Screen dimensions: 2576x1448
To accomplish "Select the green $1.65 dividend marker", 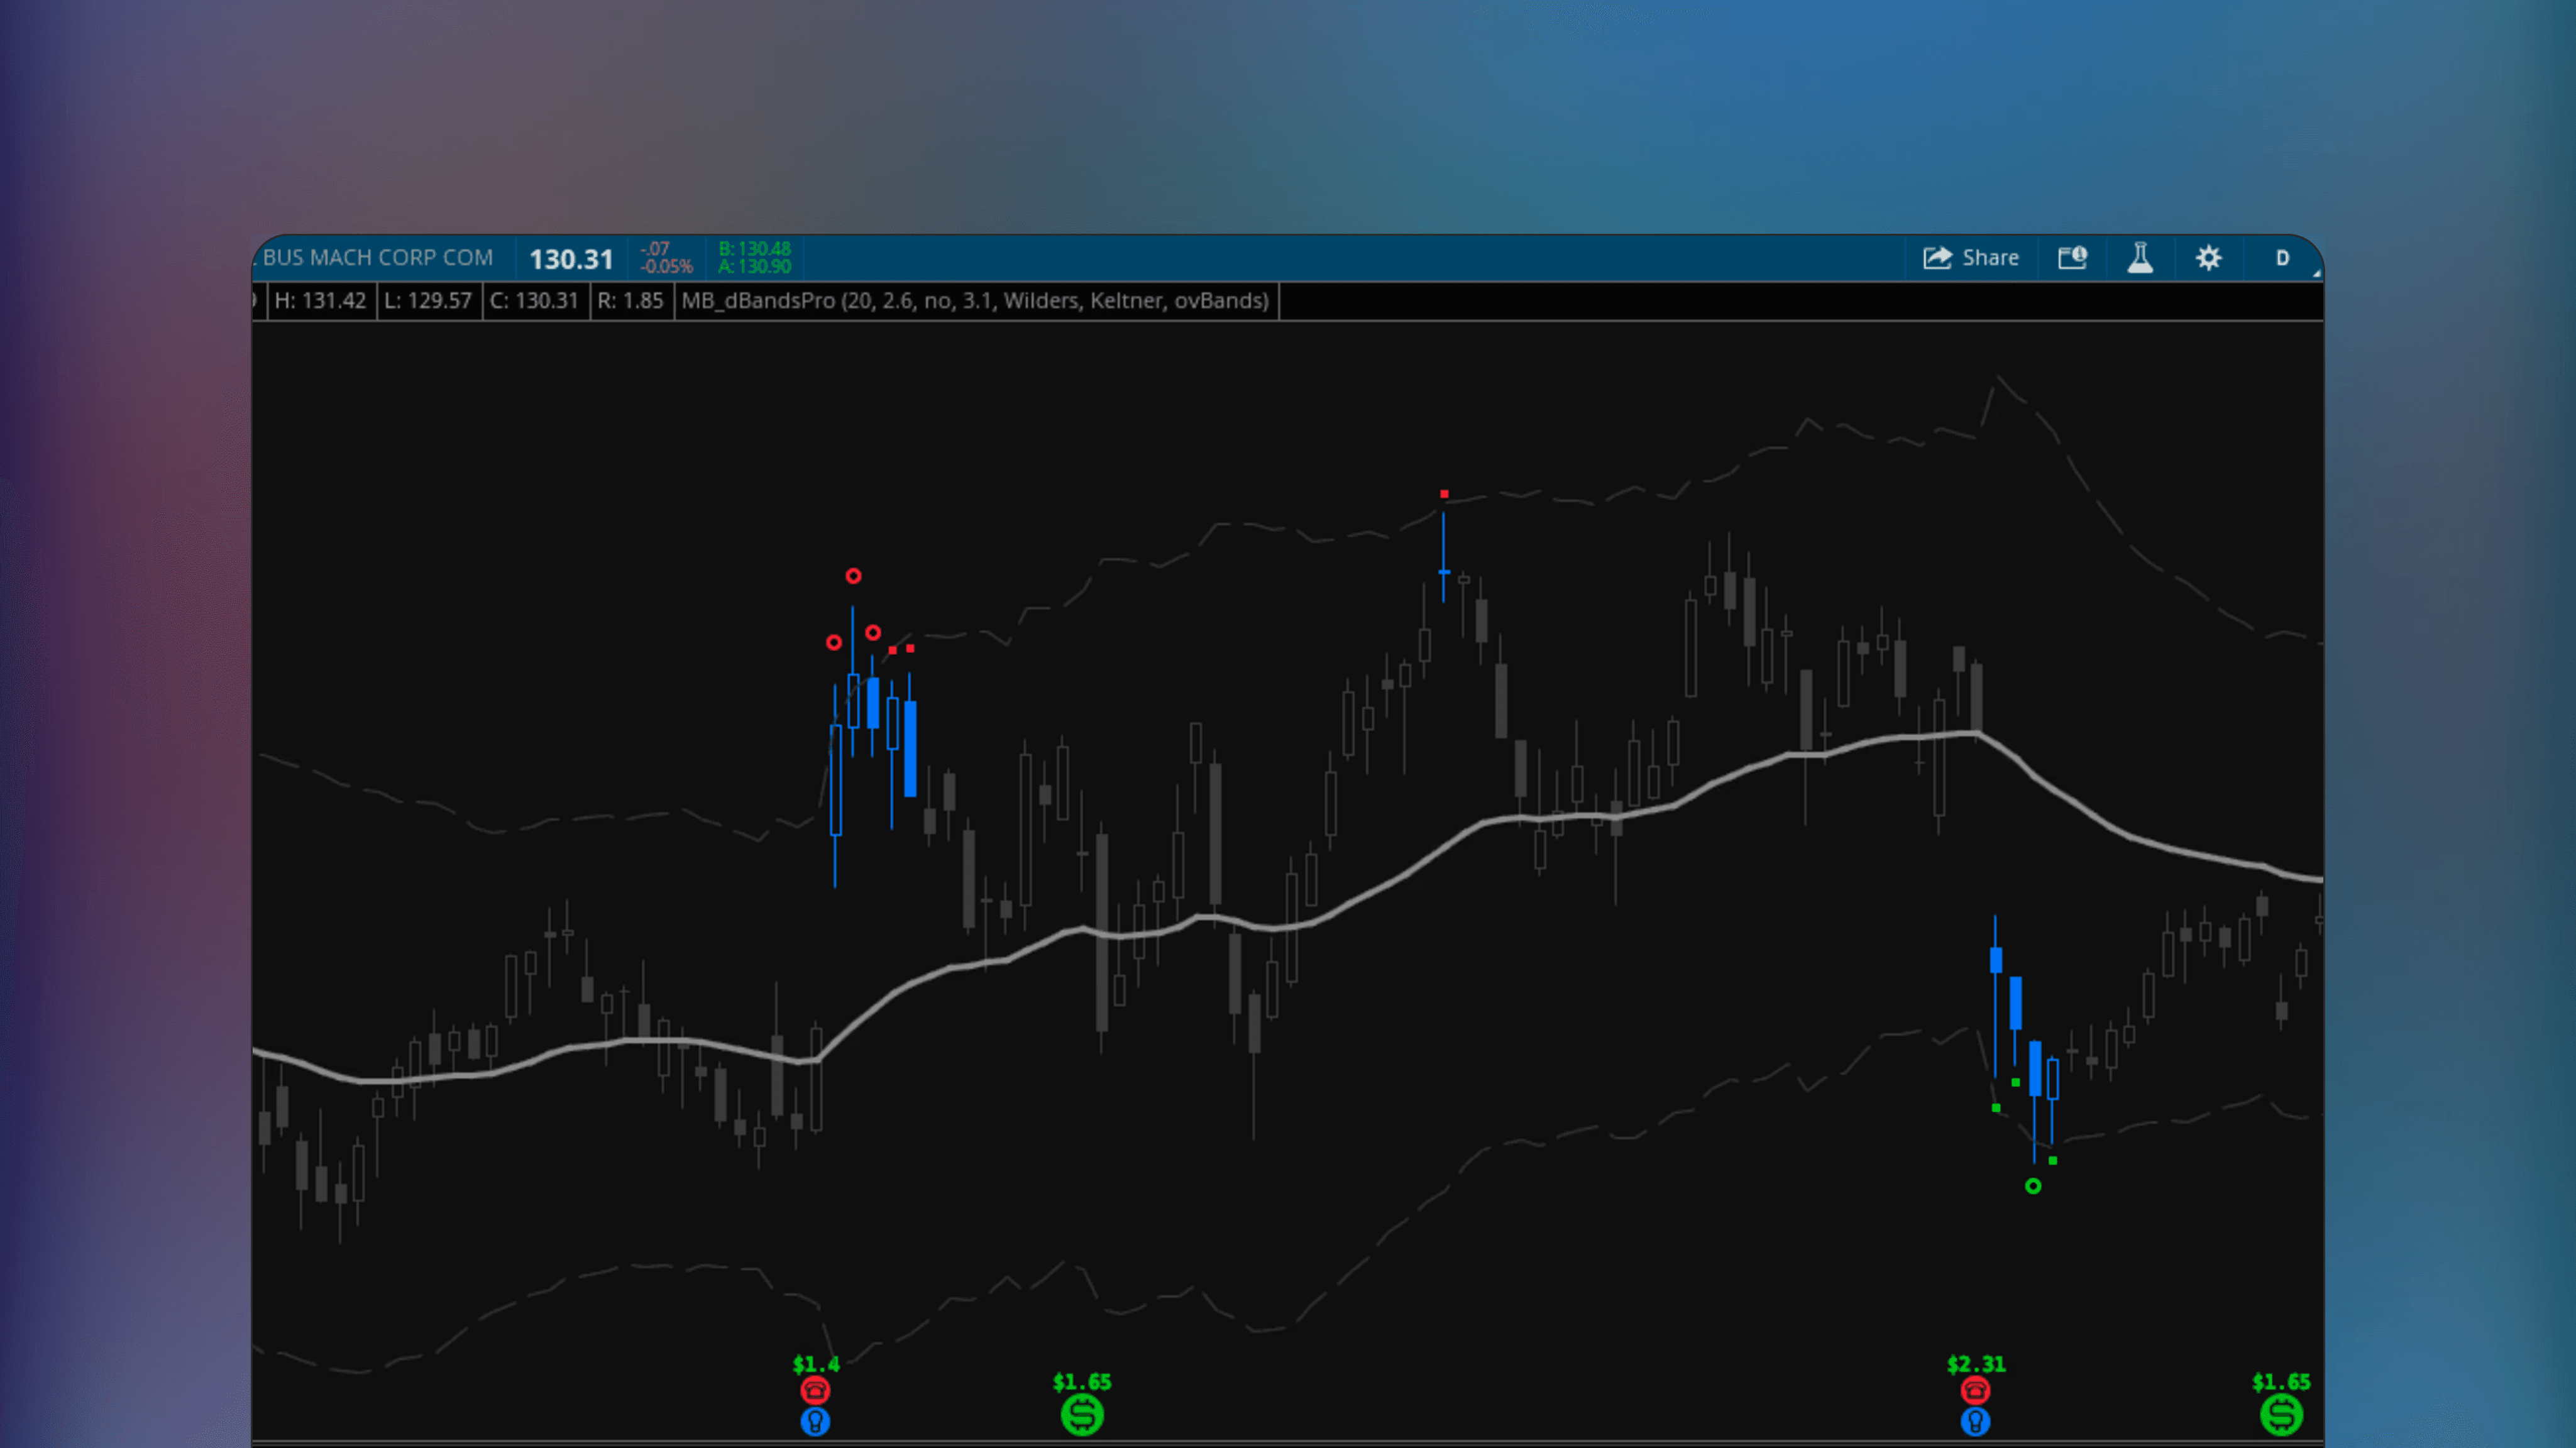I will point(1083,1415).
